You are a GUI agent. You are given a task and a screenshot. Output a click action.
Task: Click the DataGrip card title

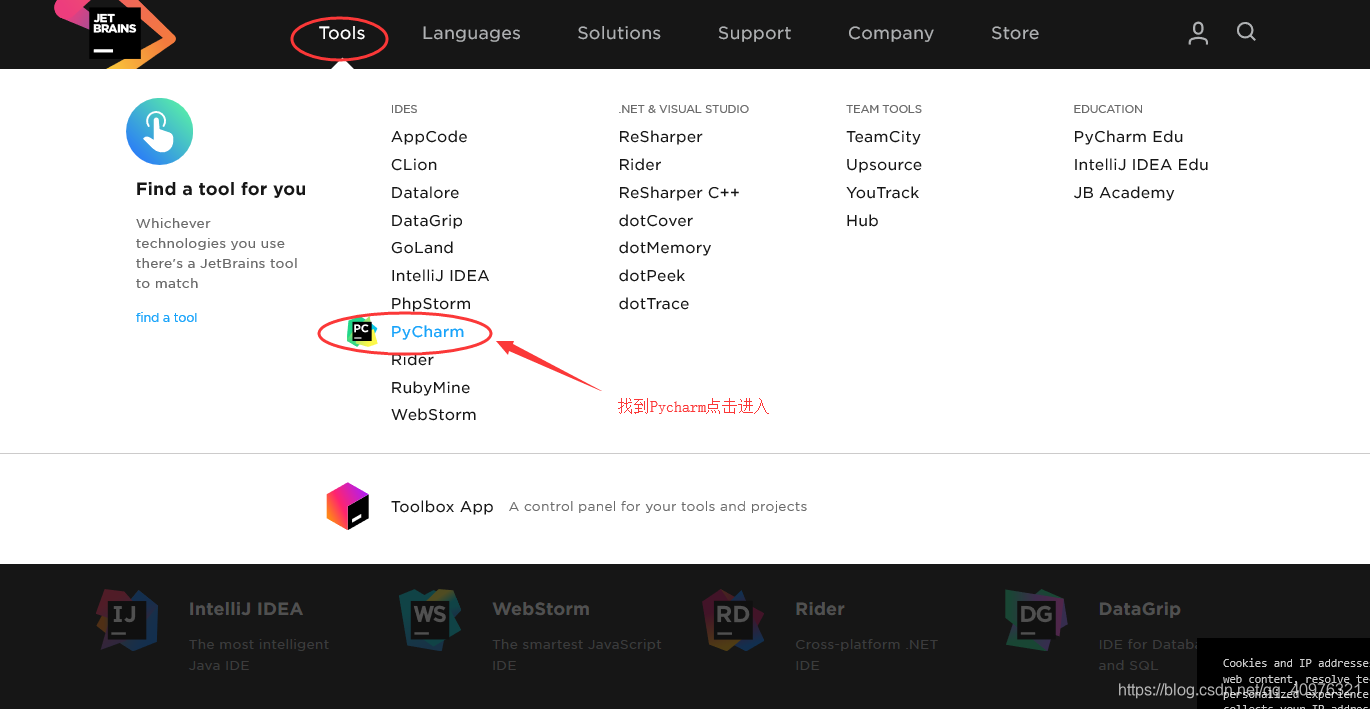[1140, 609]
